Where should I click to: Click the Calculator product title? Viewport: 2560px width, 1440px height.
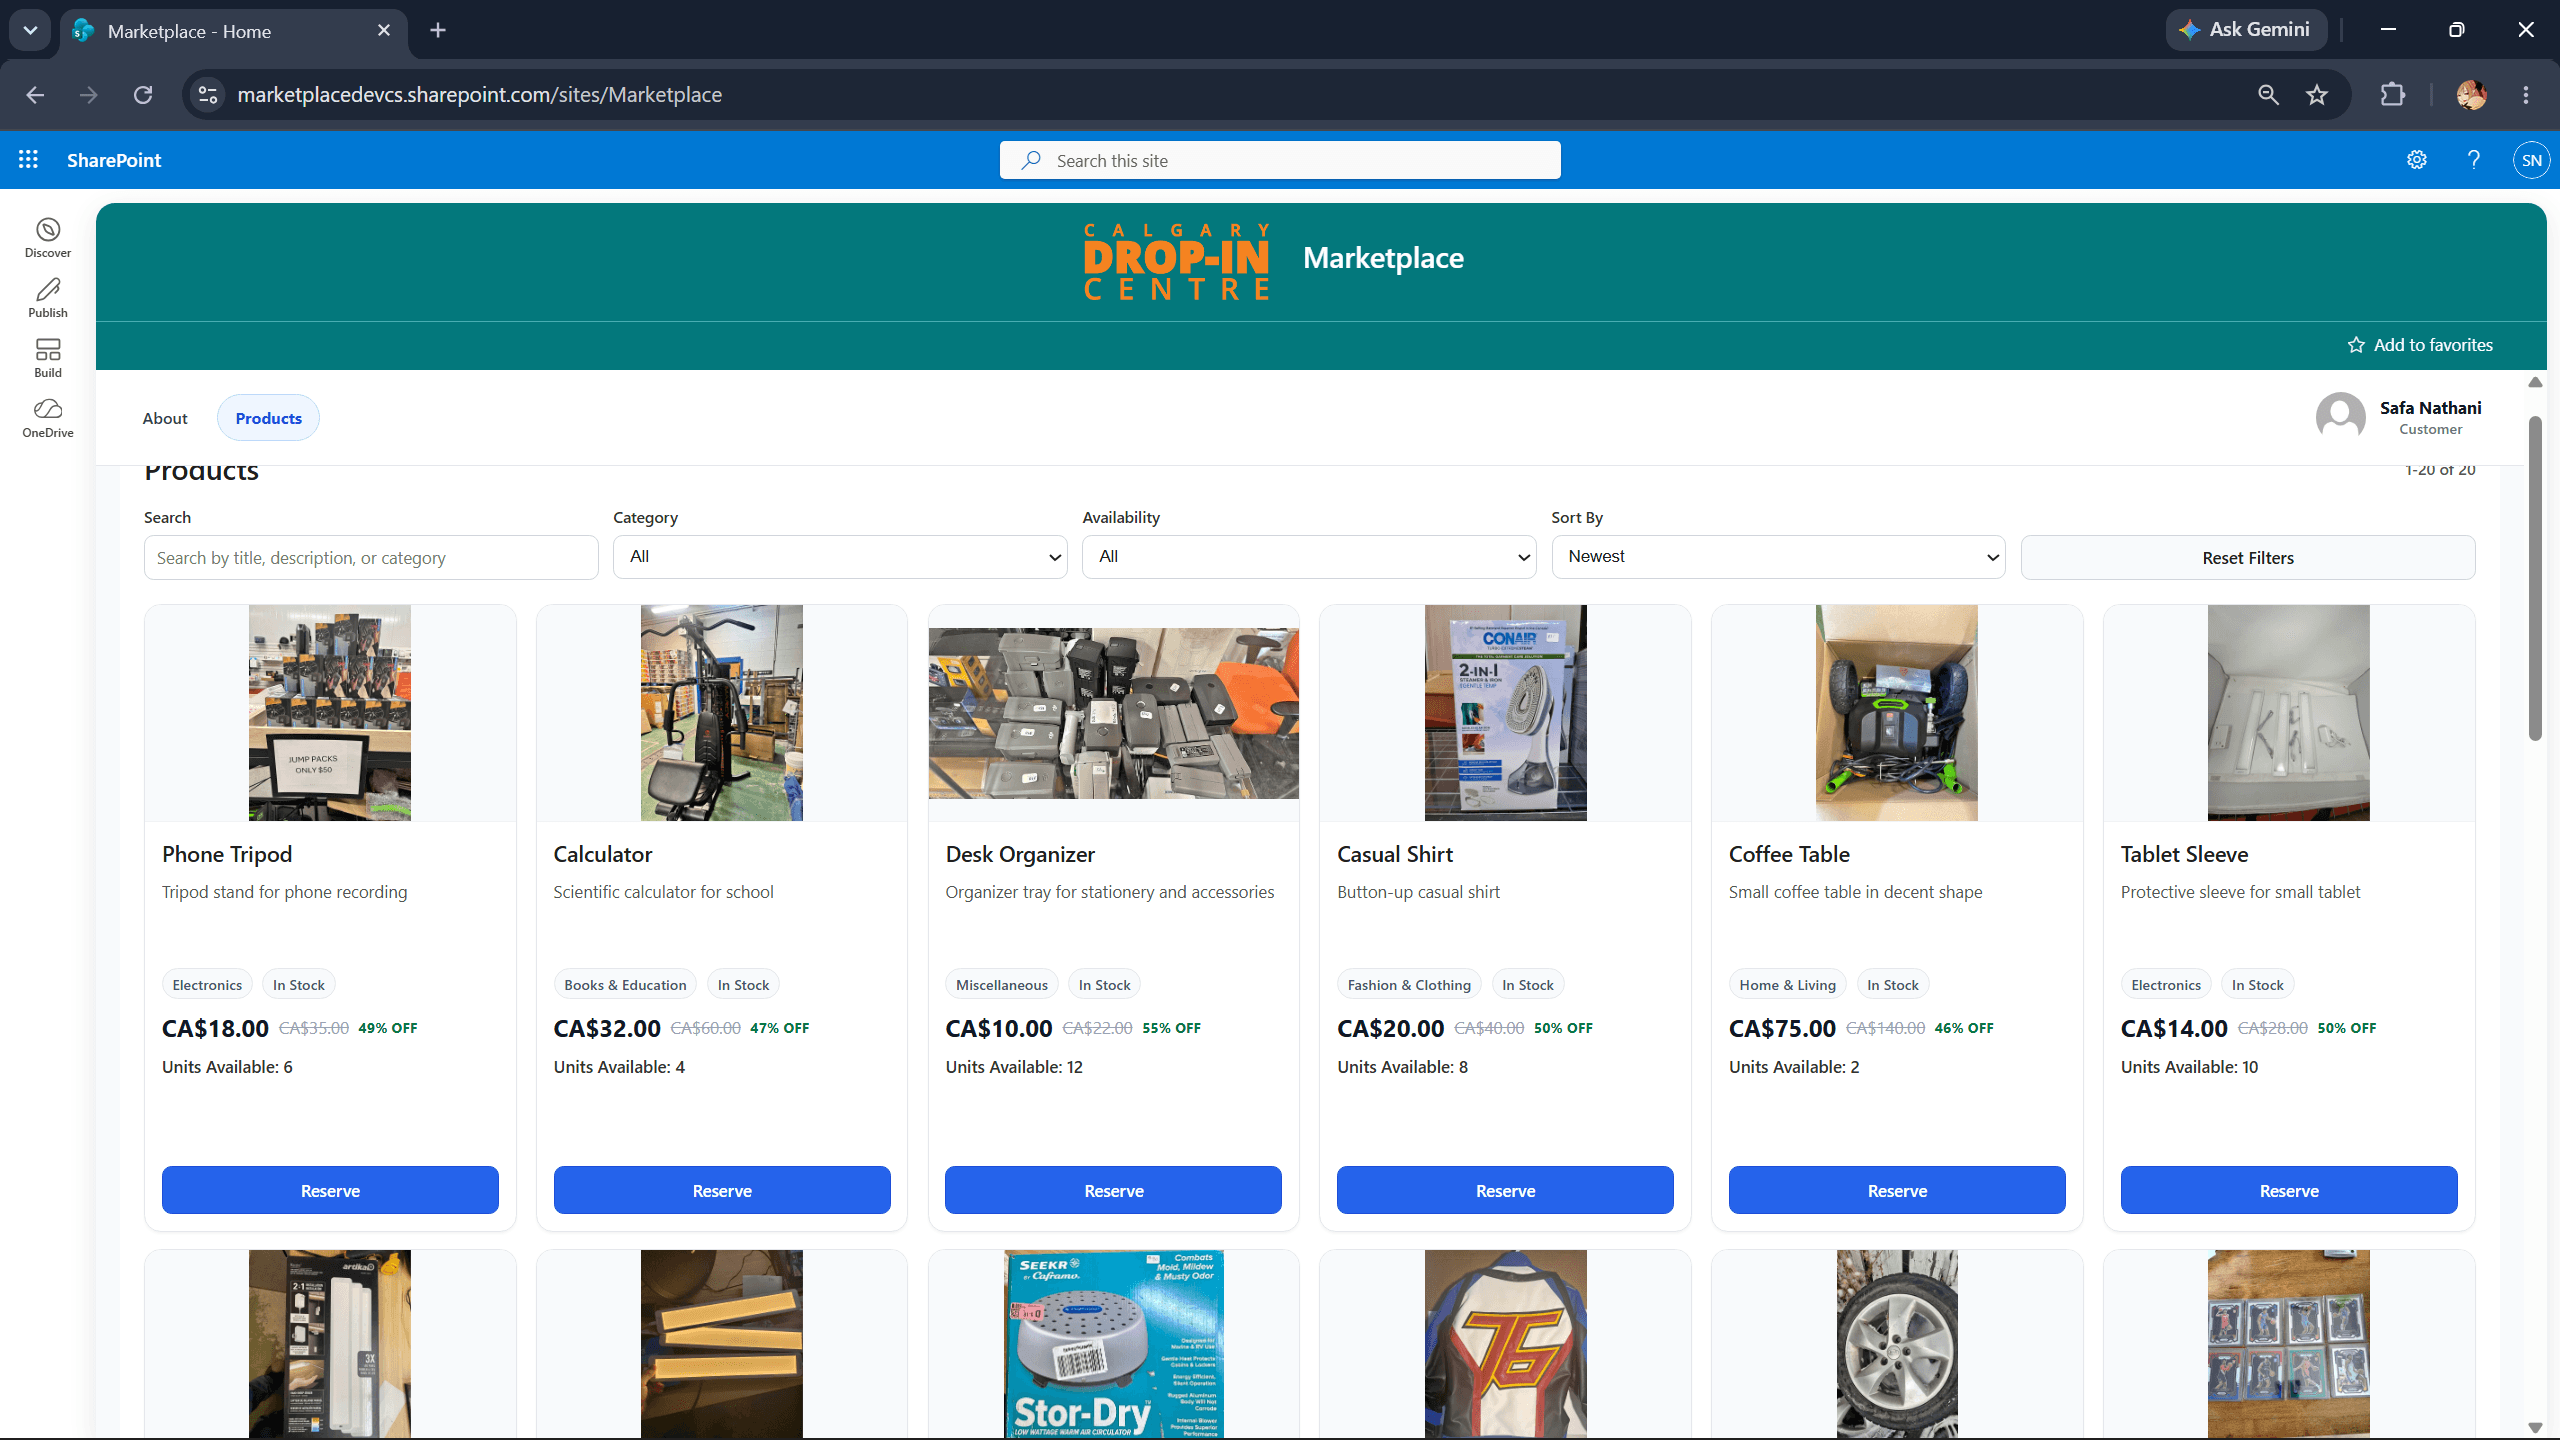[603, 854]
